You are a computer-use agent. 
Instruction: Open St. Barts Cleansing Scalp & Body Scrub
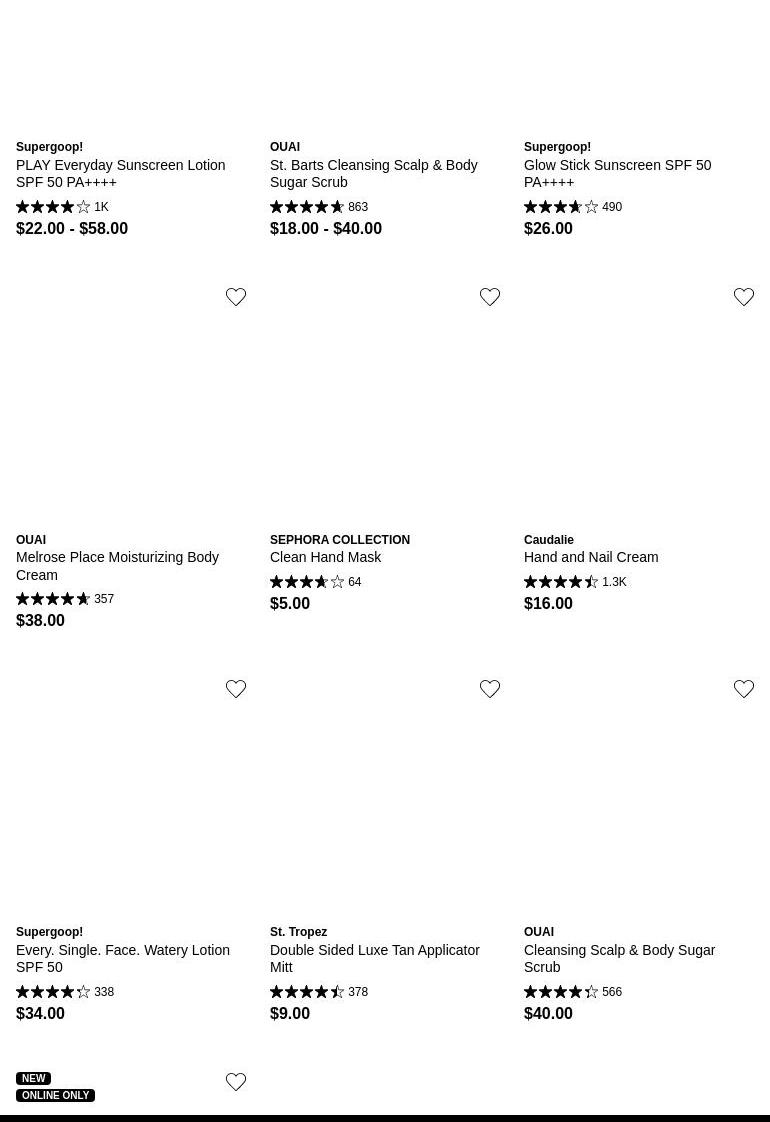pos(373,173)
